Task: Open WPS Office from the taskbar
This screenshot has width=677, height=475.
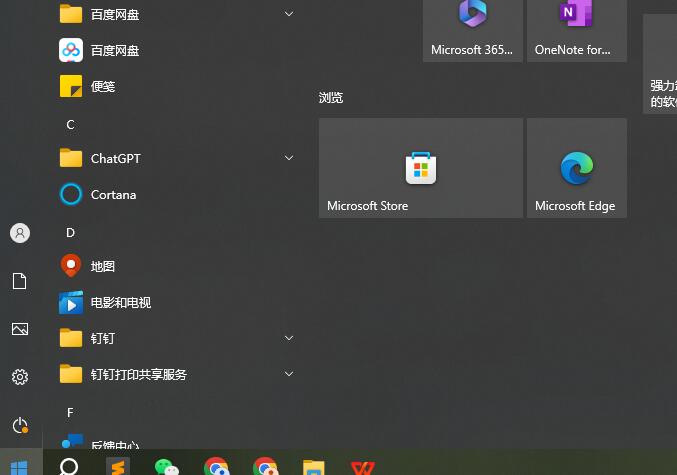Action: click(363, 468)
